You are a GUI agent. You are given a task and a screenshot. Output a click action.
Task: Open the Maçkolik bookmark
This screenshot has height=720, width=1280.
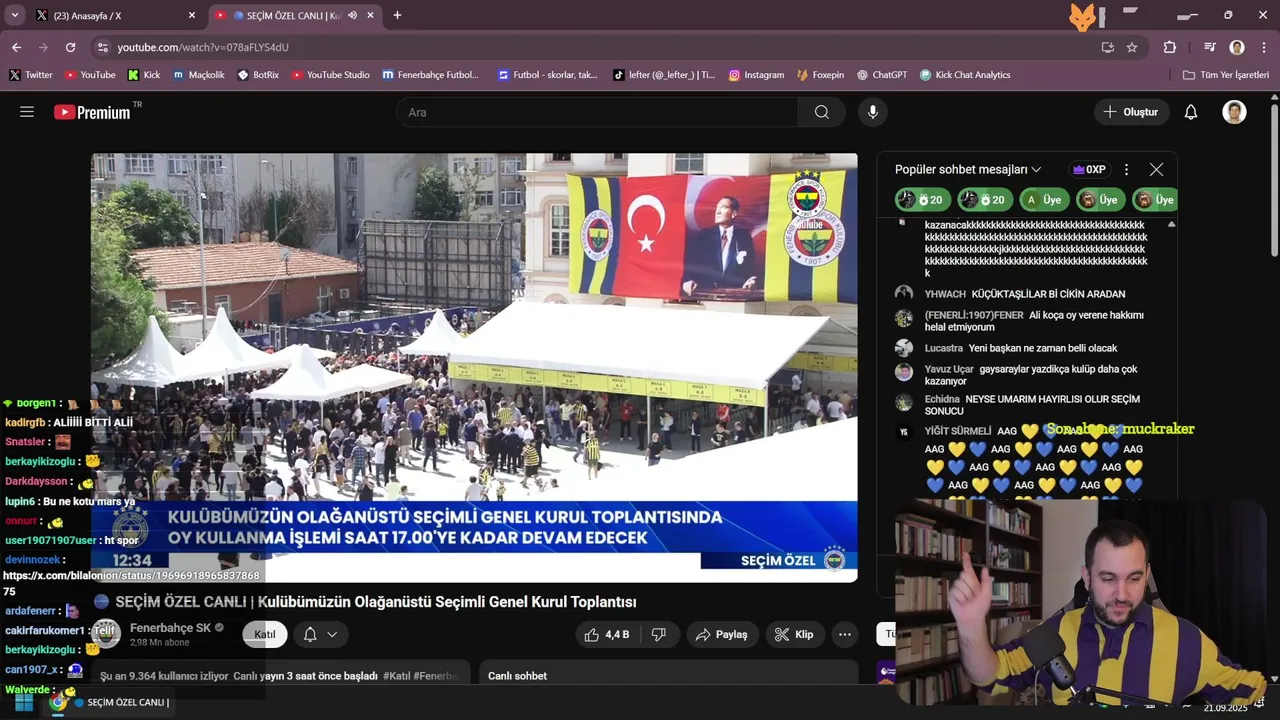tap(198, 75)
